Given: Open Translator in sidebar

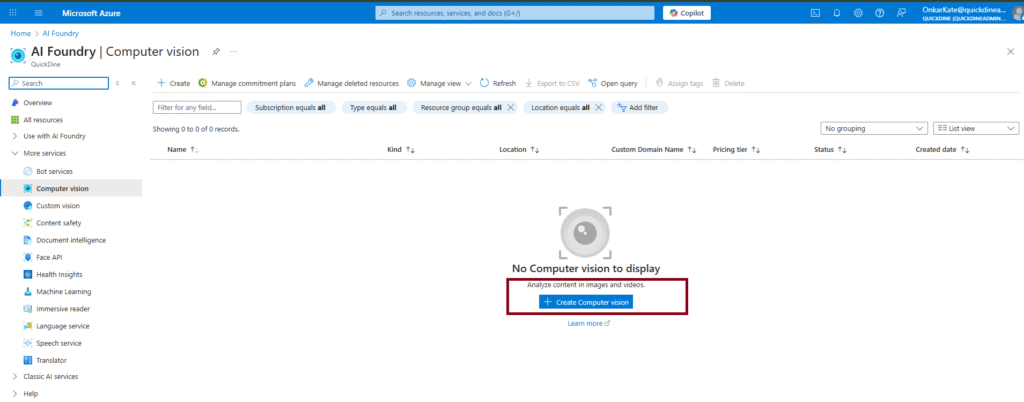Looking at the screenshot, I should click(51, 360).
